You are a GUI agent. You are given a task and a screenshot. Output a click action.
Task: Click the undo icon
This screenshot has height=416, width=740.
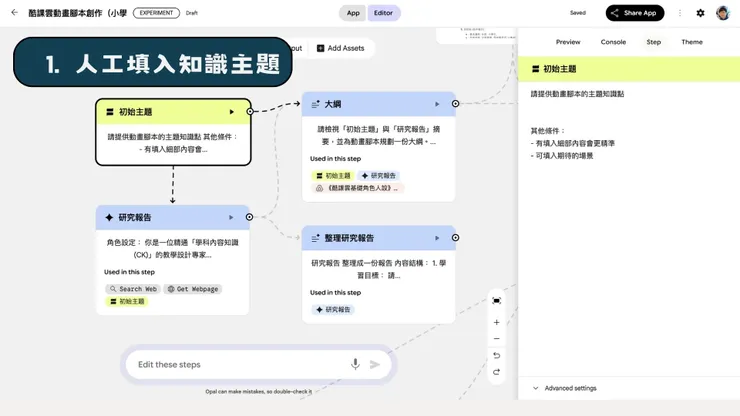[x=496, y=356]
